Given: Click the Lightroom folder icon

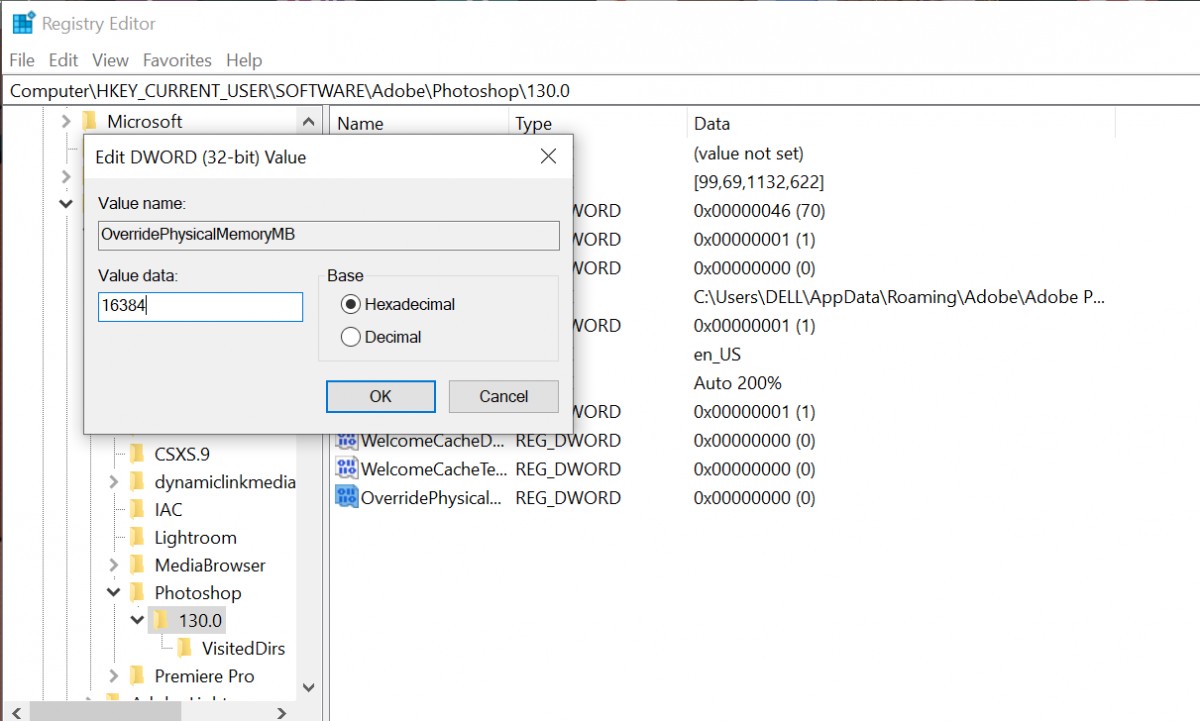Looking at the screenshot, I should 137,538.
